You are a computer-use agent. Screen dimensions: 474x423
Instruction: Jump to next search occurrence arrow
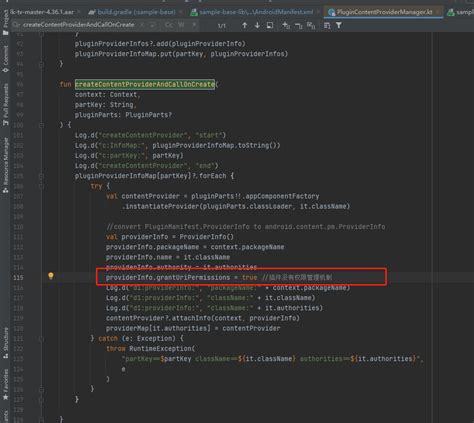pos(257,25)
